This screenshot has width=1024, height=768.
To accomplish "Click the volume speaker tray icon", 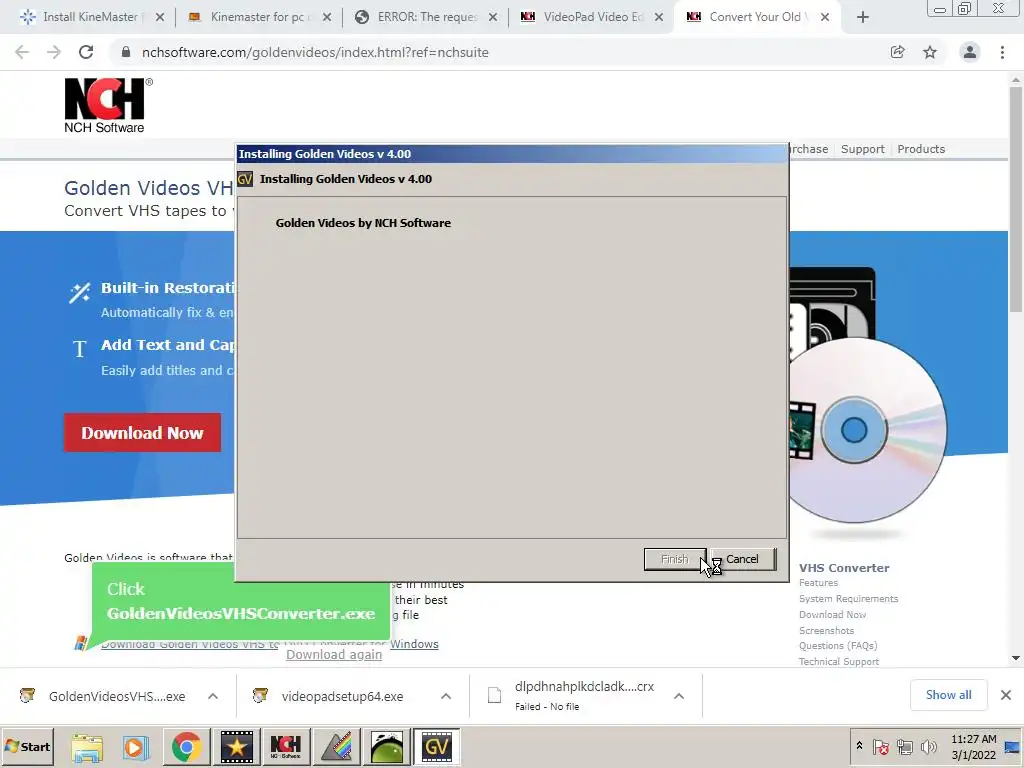I will coord(928,746).
